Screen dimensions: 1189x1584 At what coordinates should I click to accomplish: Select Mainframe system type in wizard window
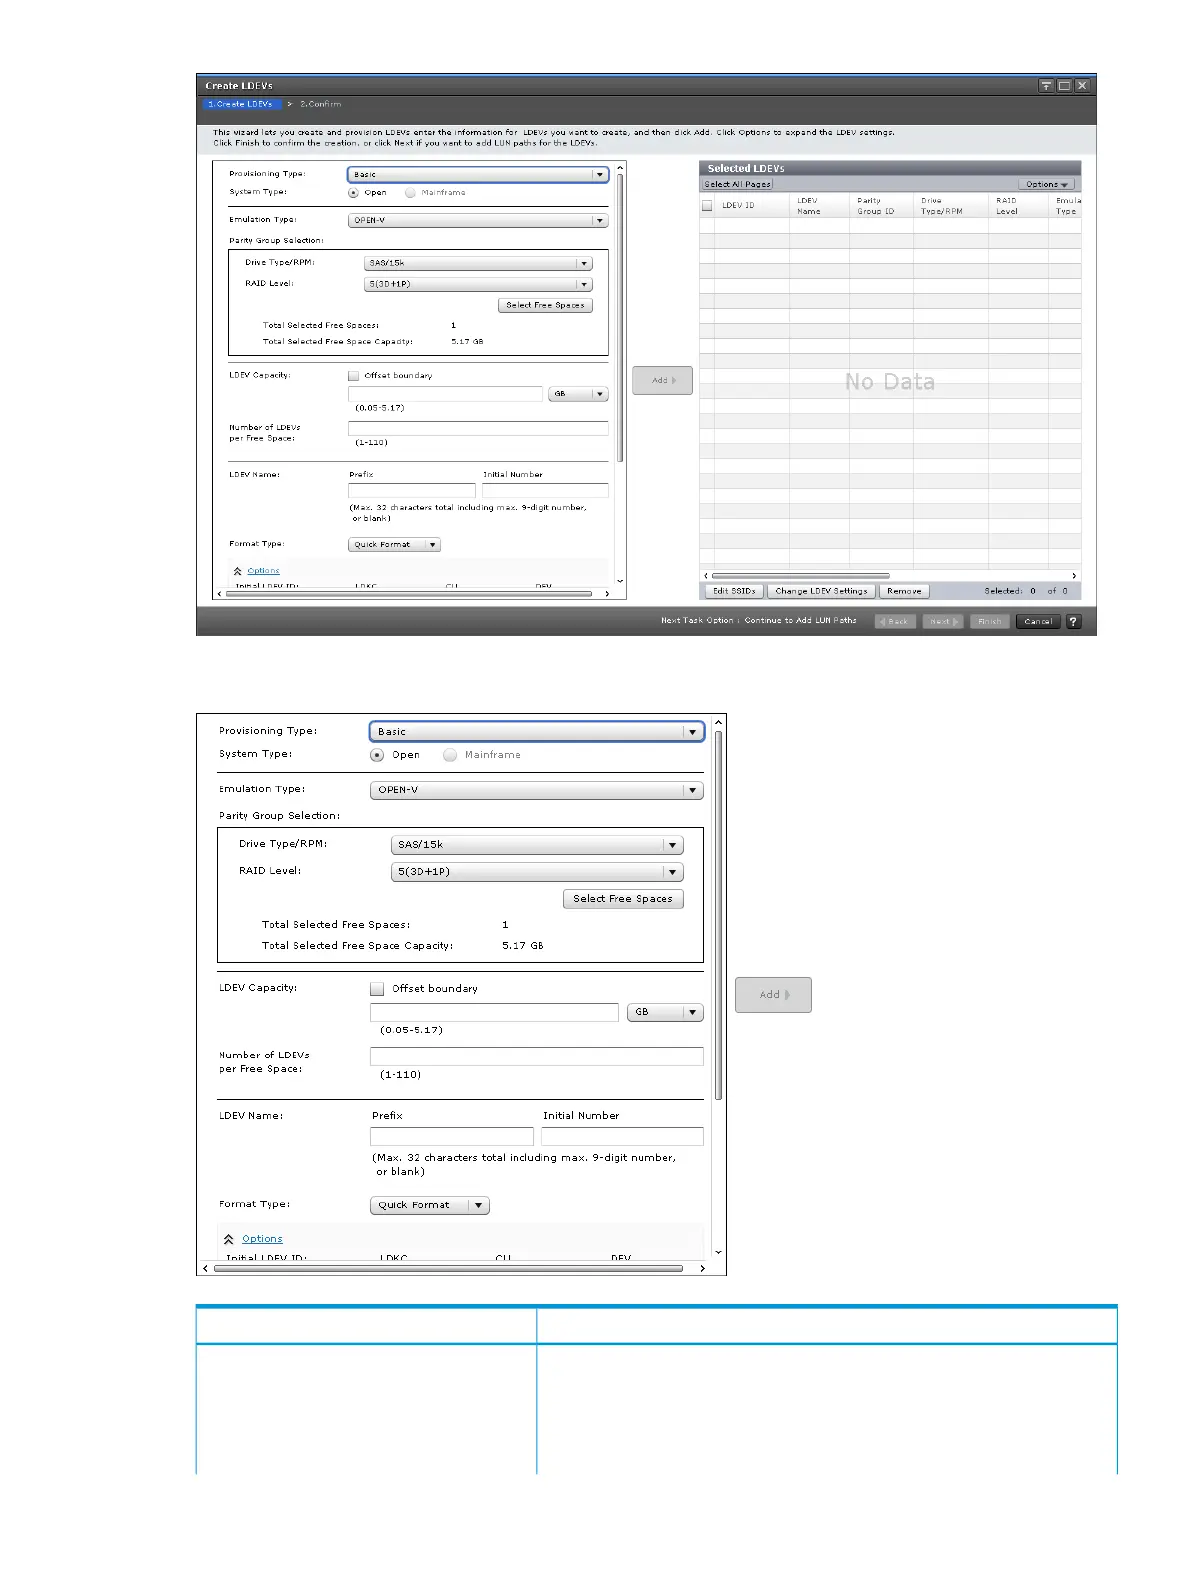[x=410, y=192]
